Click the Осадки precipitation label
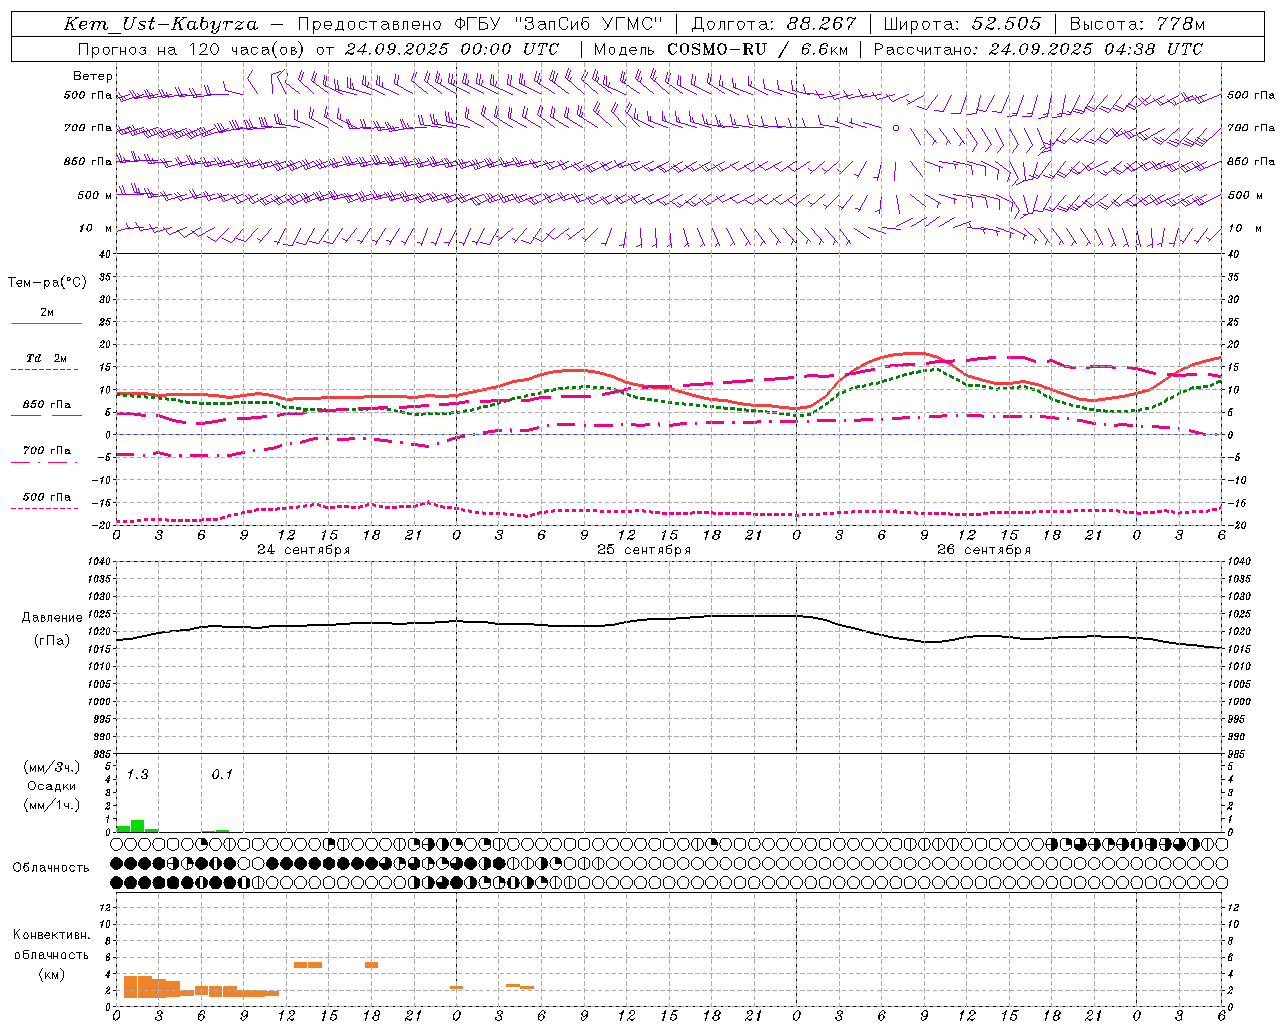This screenshot has width=1280, height=1024. tap(52, 786)
